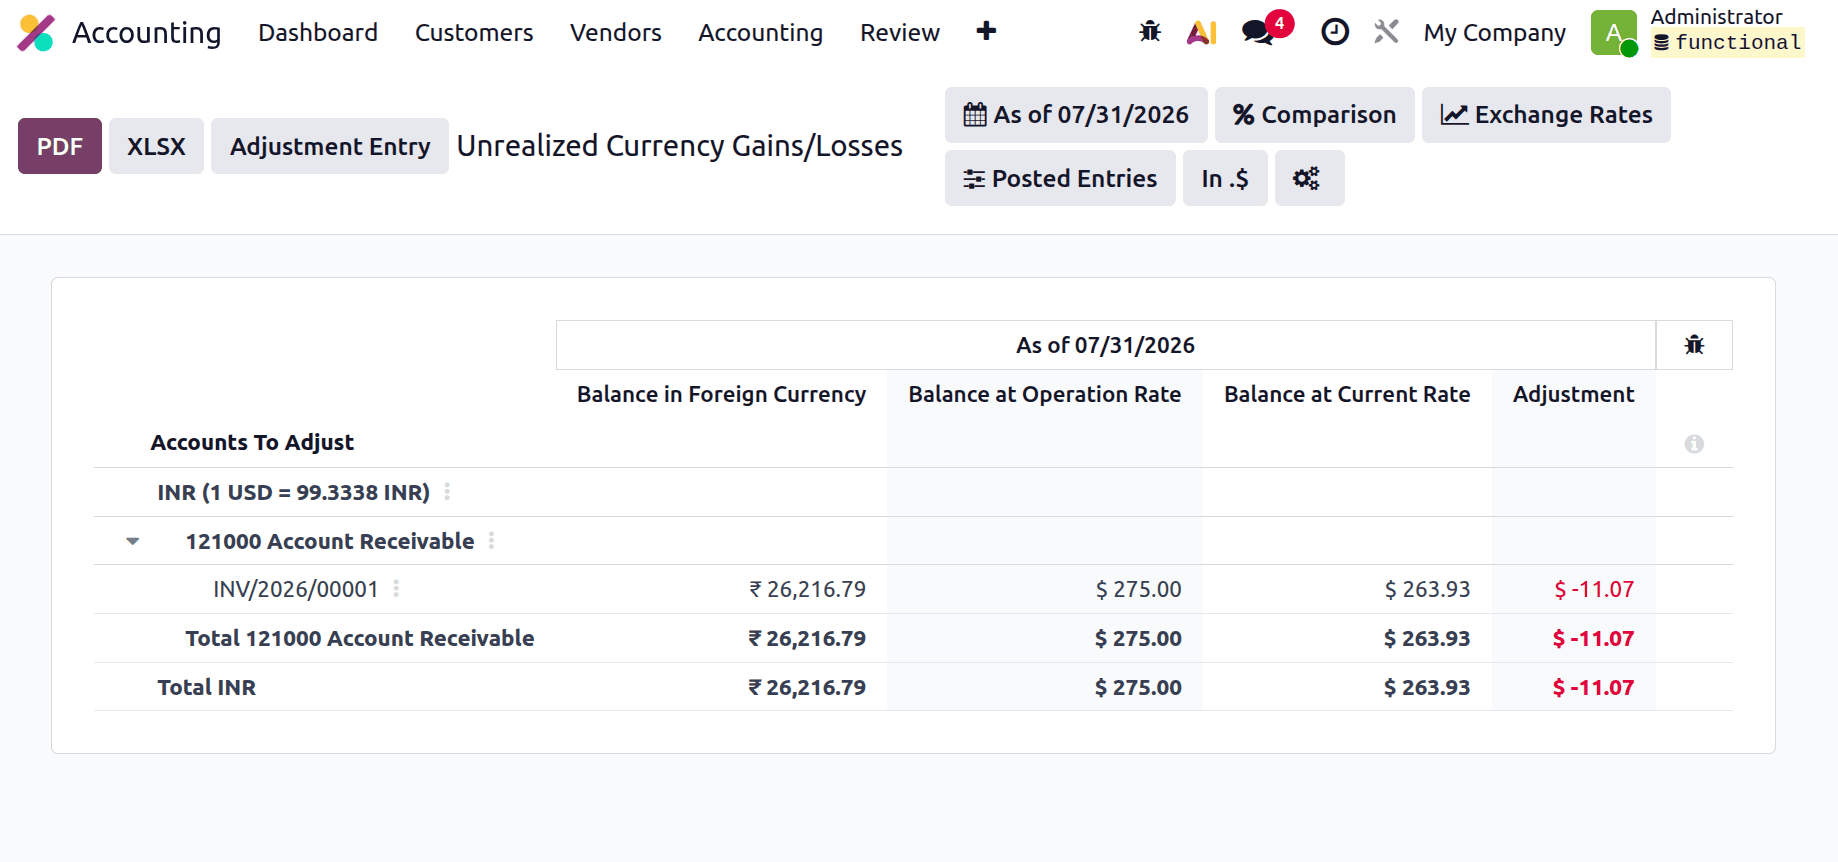Open chat messages with 4 unread

pos(1259,32)
